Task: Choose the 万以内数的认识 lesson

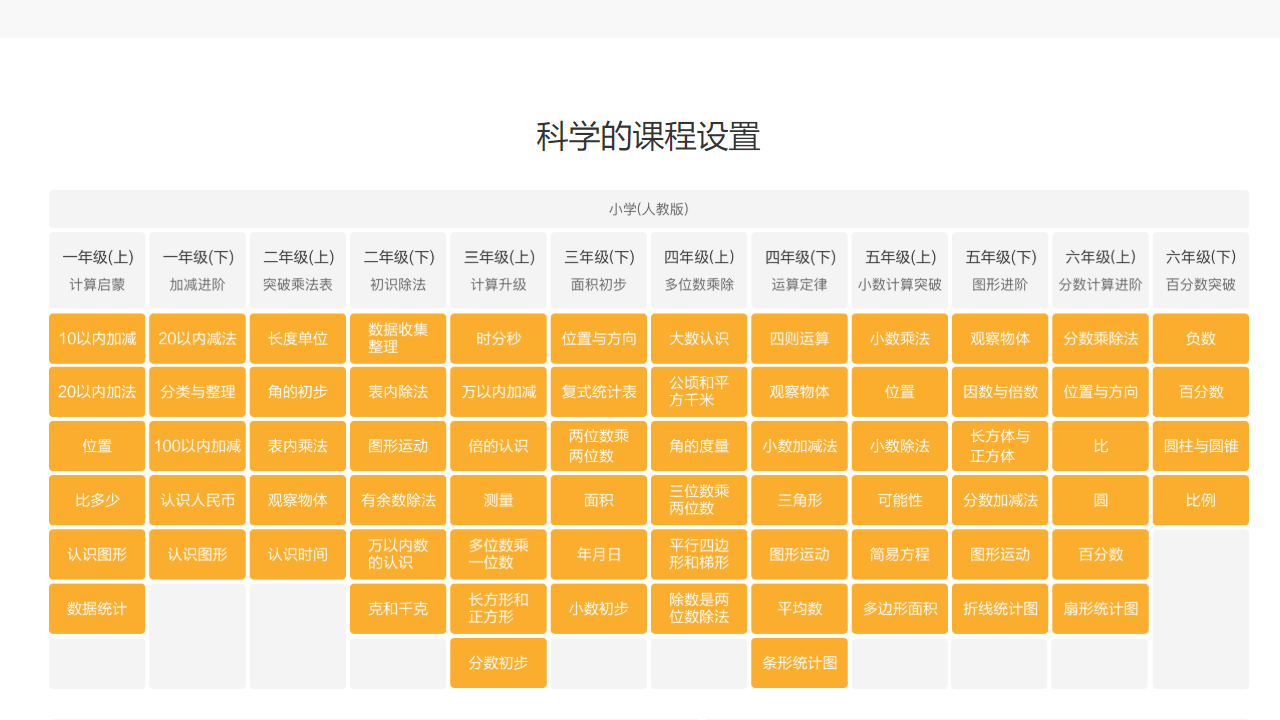Action: pyautogui.click(x=398, y=554)
